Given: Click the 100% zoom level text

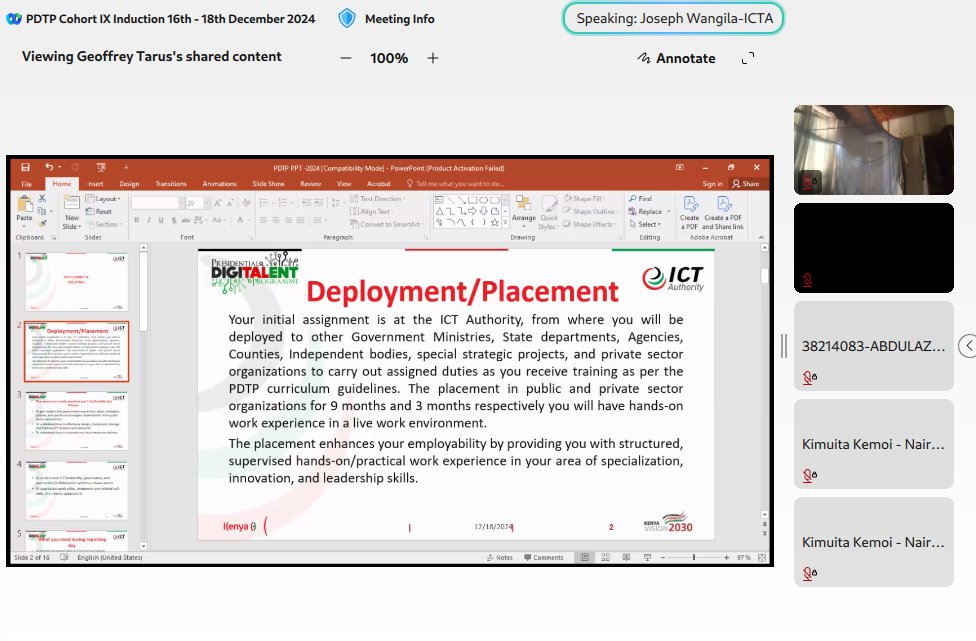Looking at the screenshot, I should point(389,58).
